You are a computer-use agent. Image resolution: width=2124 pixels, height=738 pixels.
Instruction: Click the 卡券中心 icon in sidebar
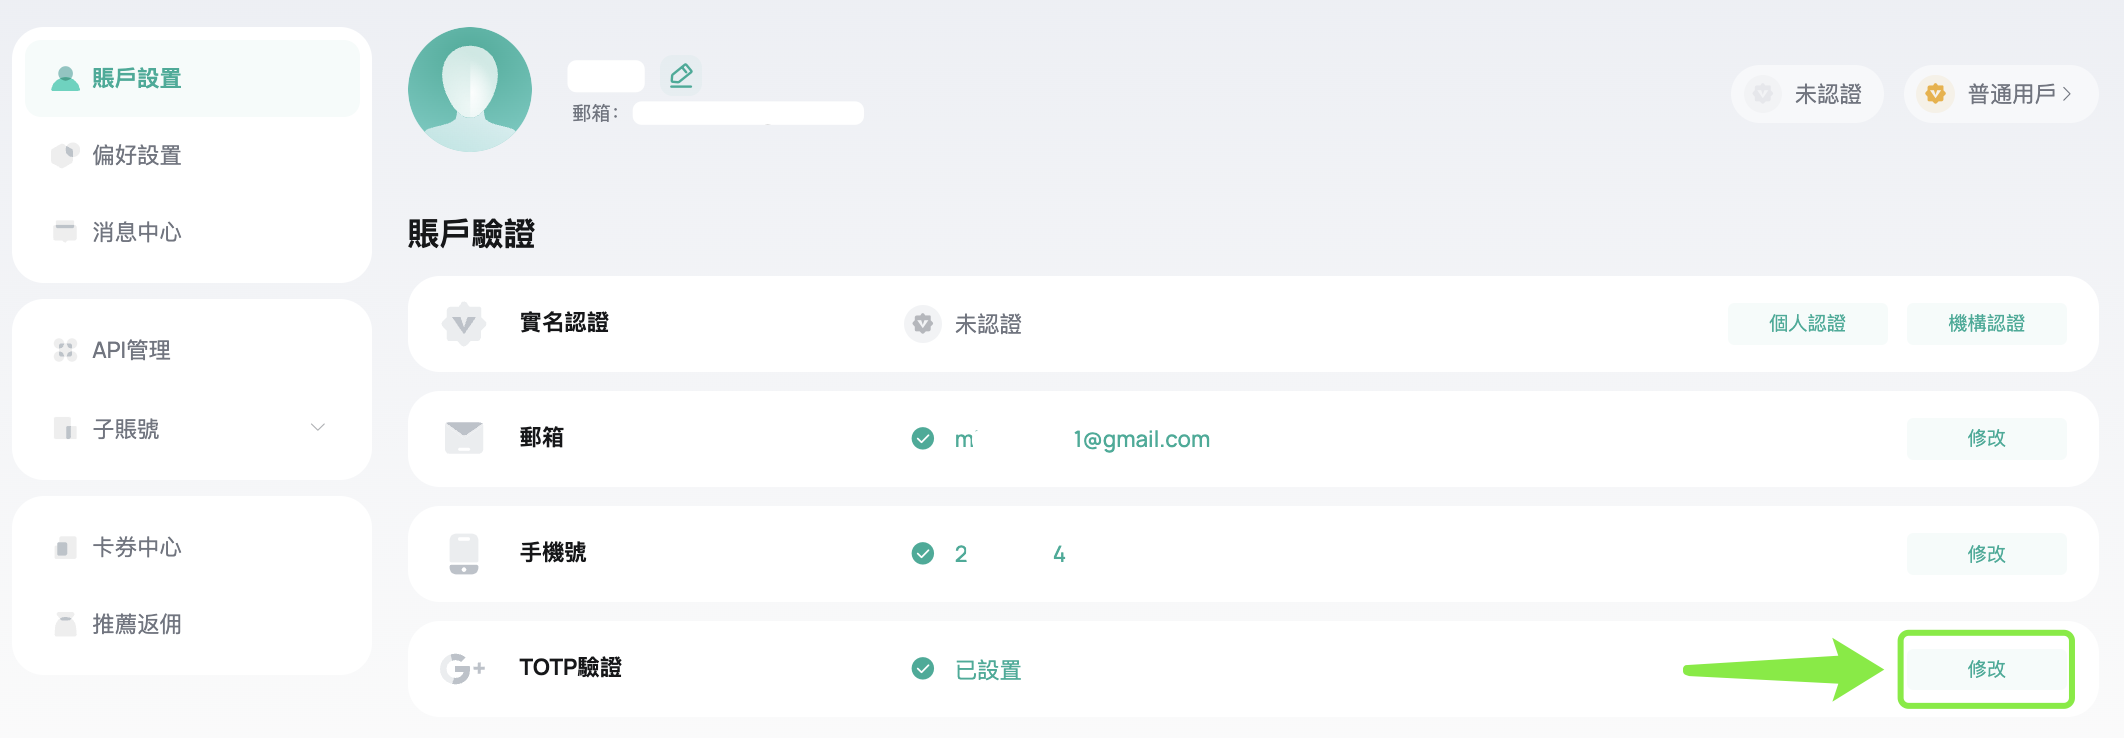coord(65,547)
